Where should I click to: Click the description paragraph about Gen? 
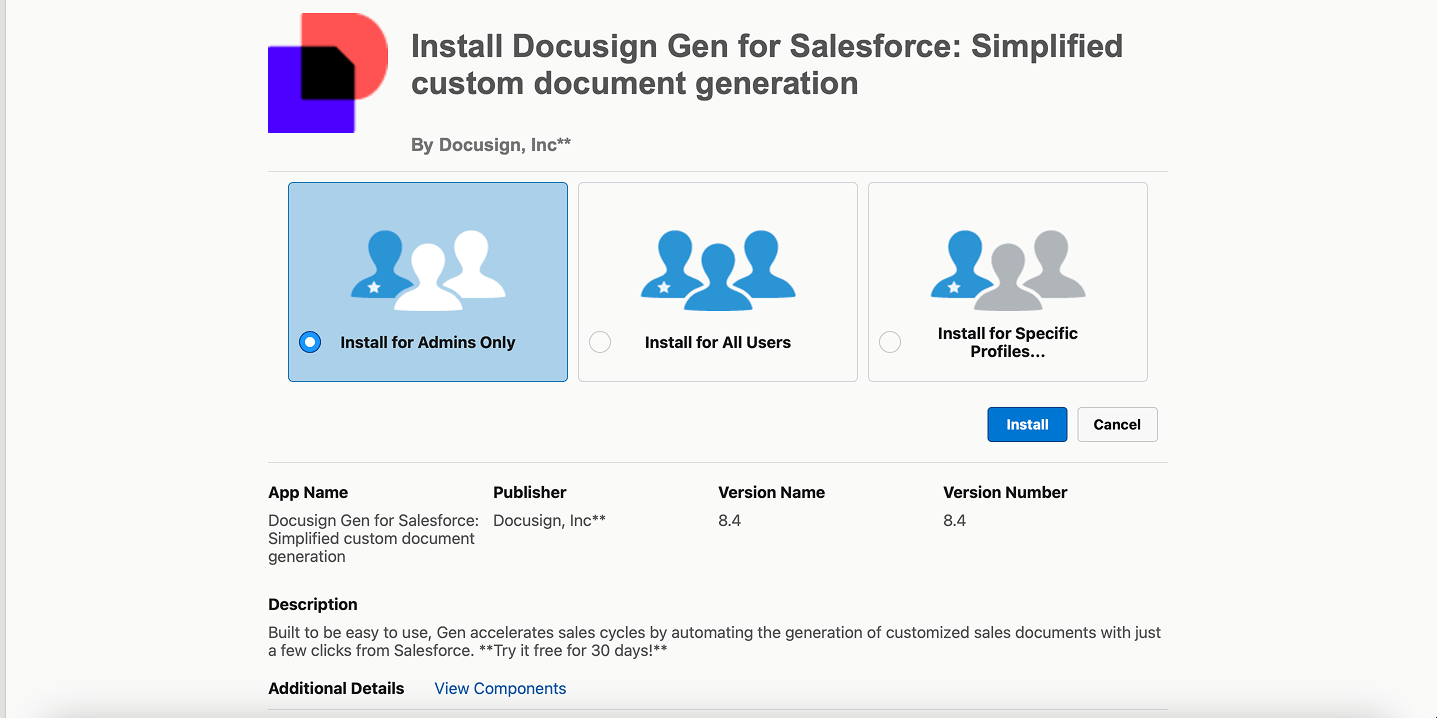pos(715,642)
